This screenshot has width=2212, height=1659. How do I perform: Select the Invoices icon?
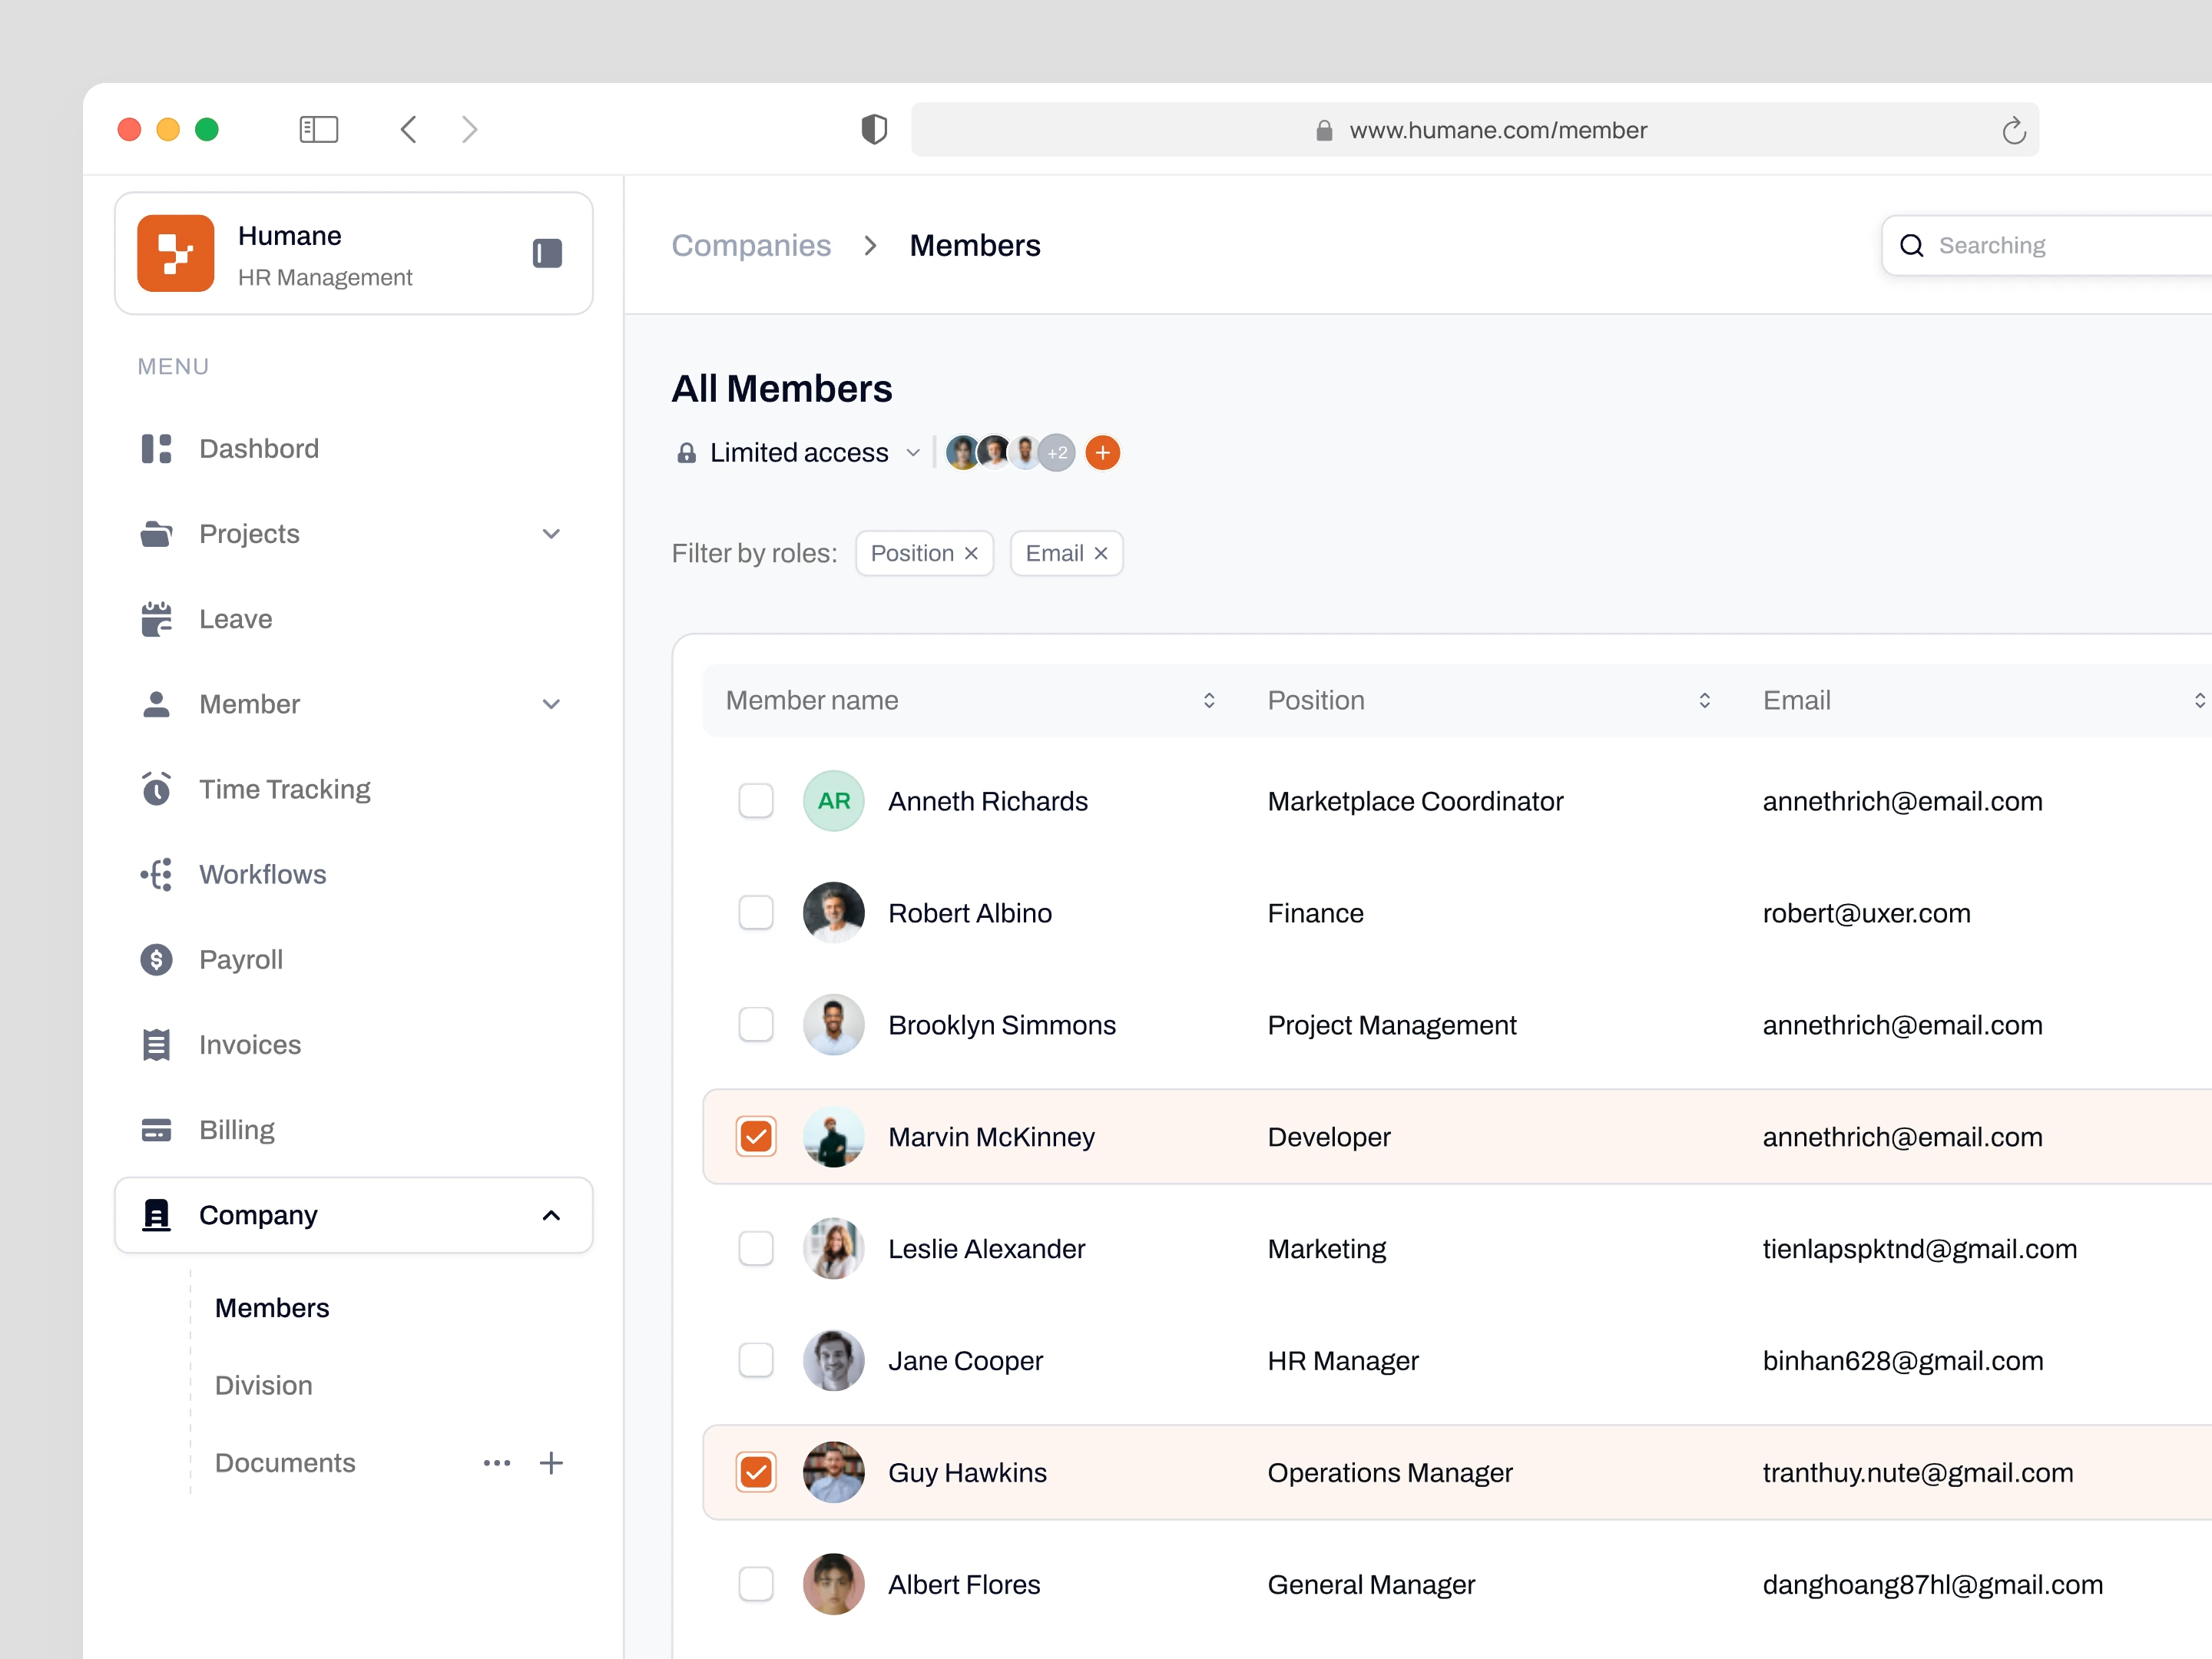coord(156,1044)
